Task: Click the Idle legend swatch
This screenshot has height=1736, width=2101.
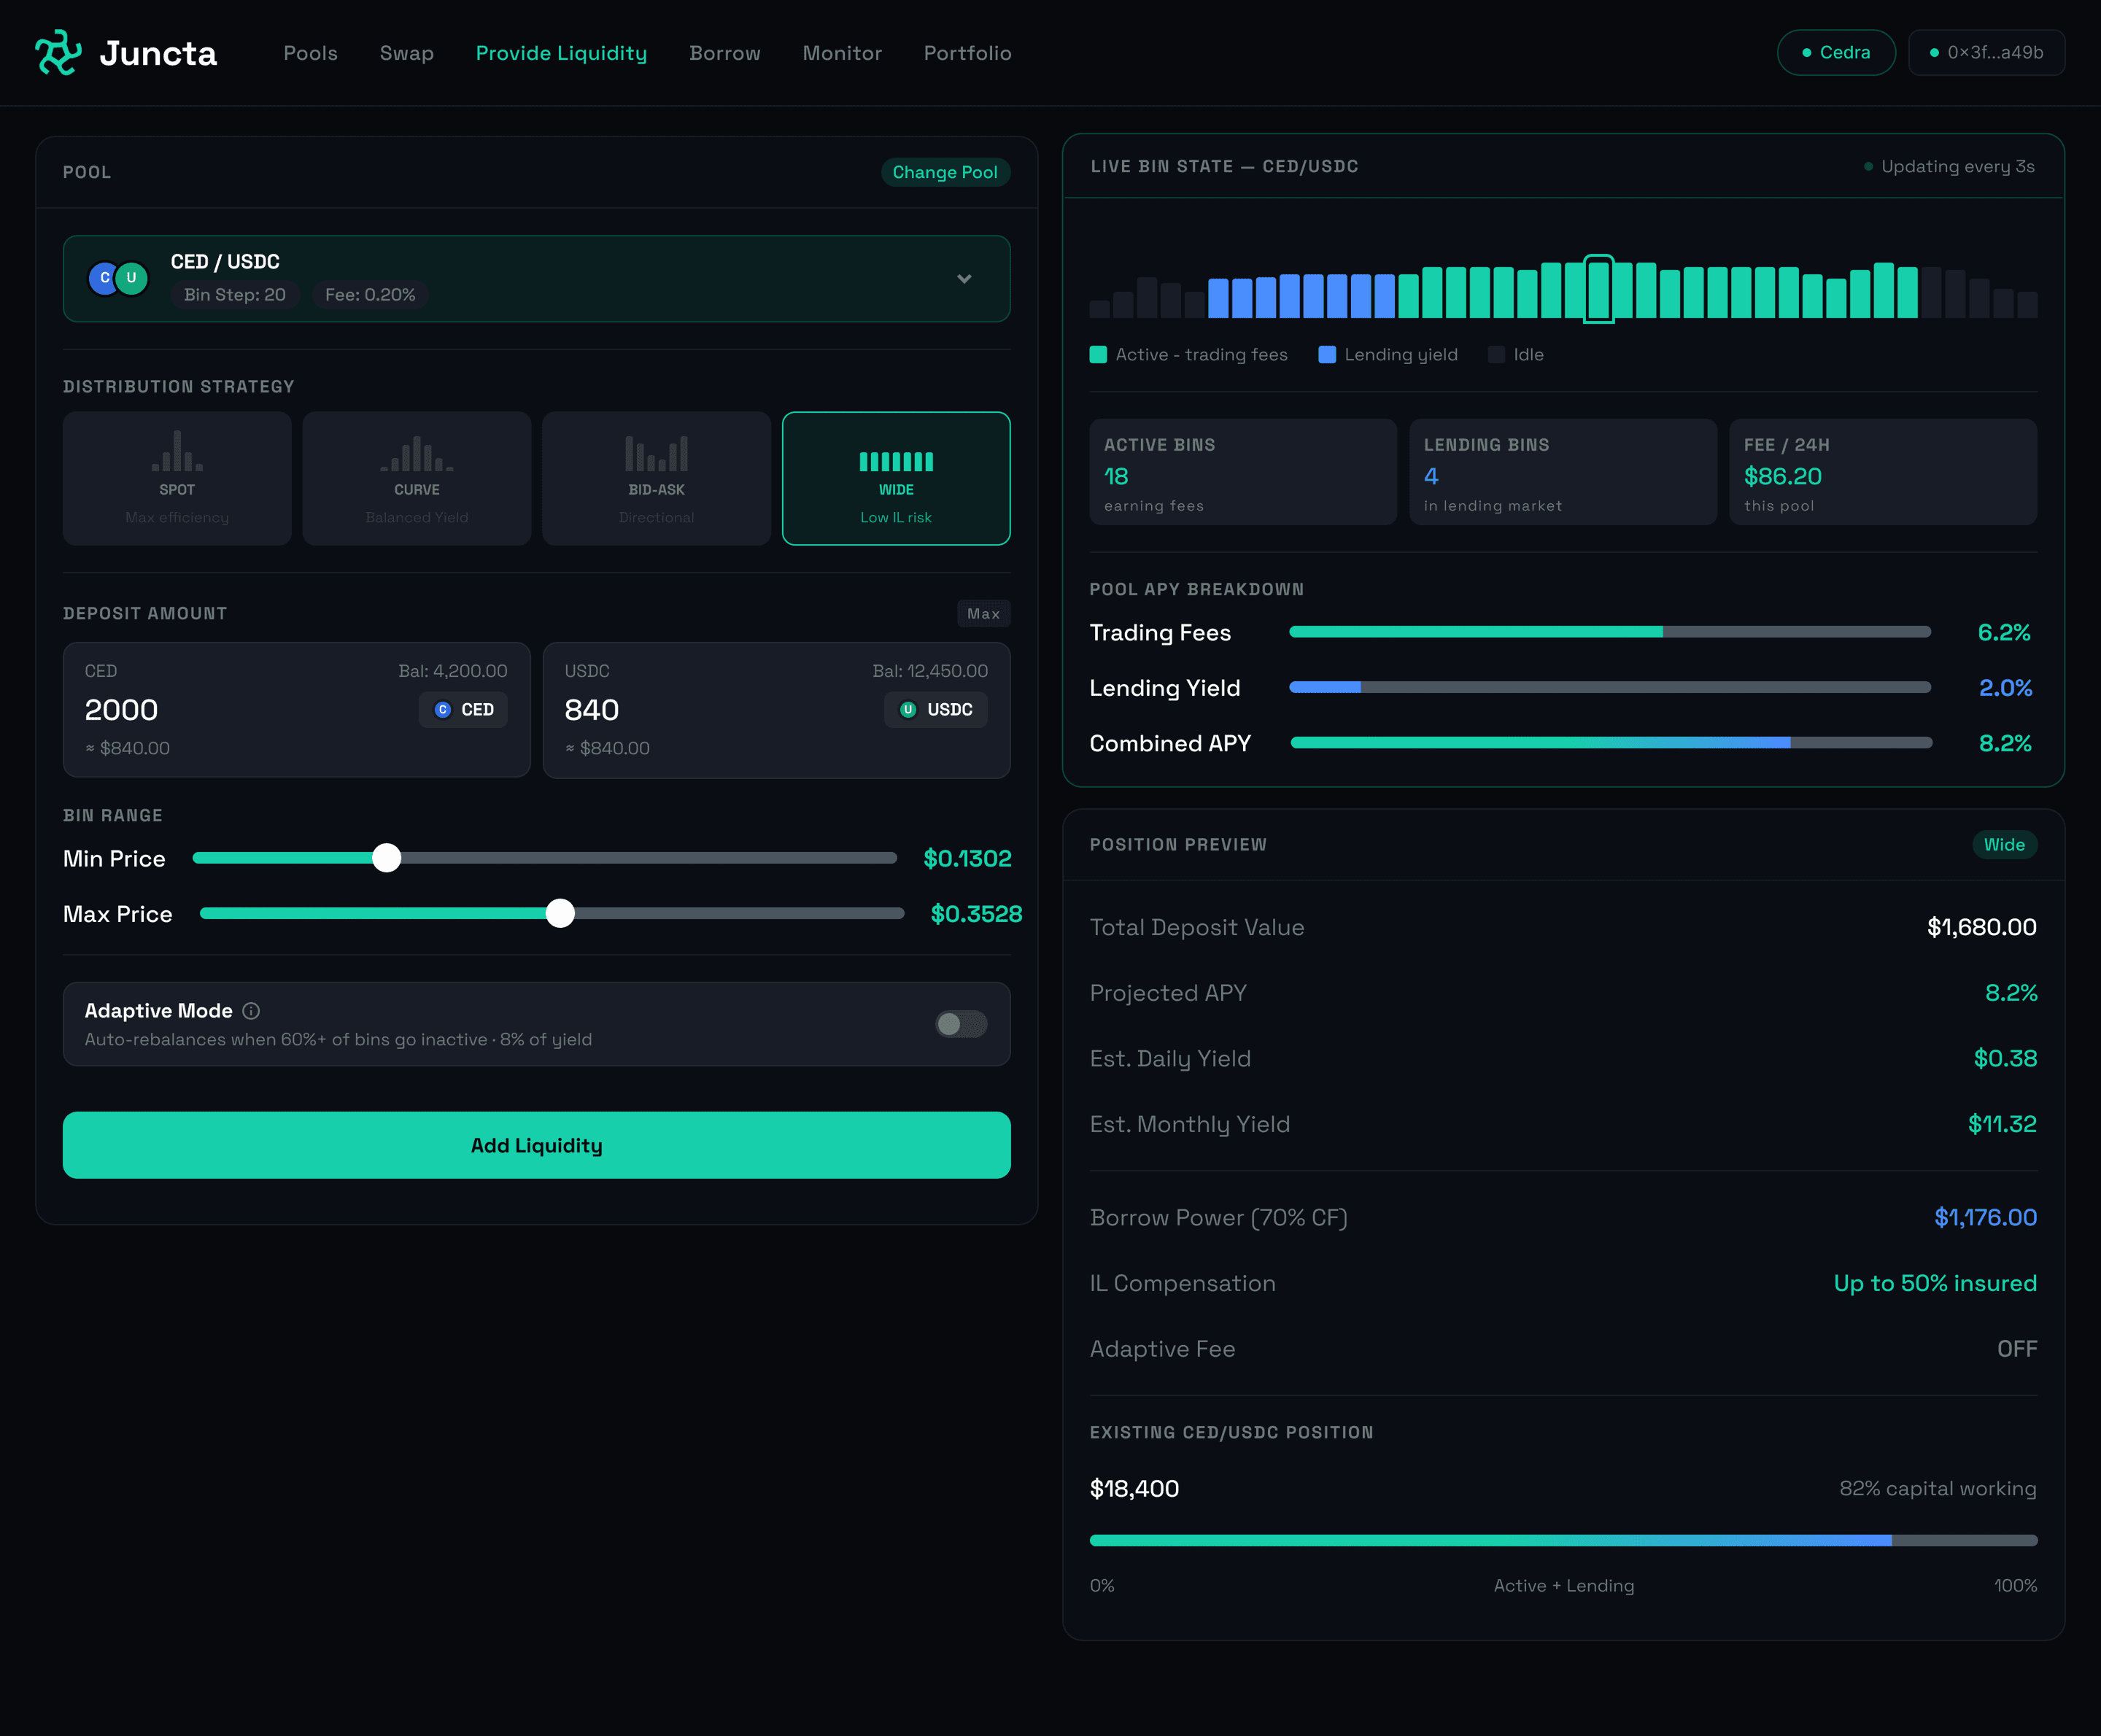Action: pyautogui.click(x=1496, y=354)
